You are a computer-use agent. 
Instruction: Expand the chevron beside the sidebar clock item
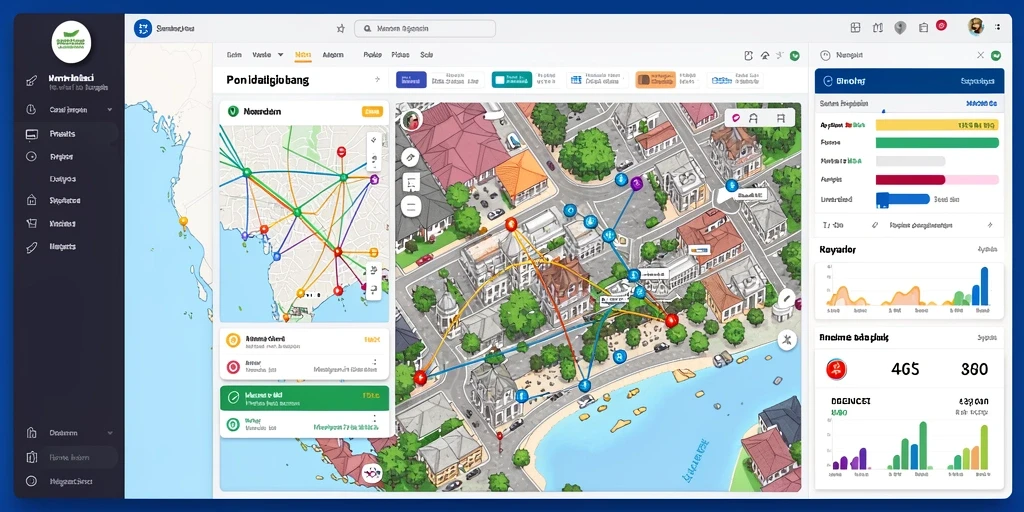pos(109,110)
